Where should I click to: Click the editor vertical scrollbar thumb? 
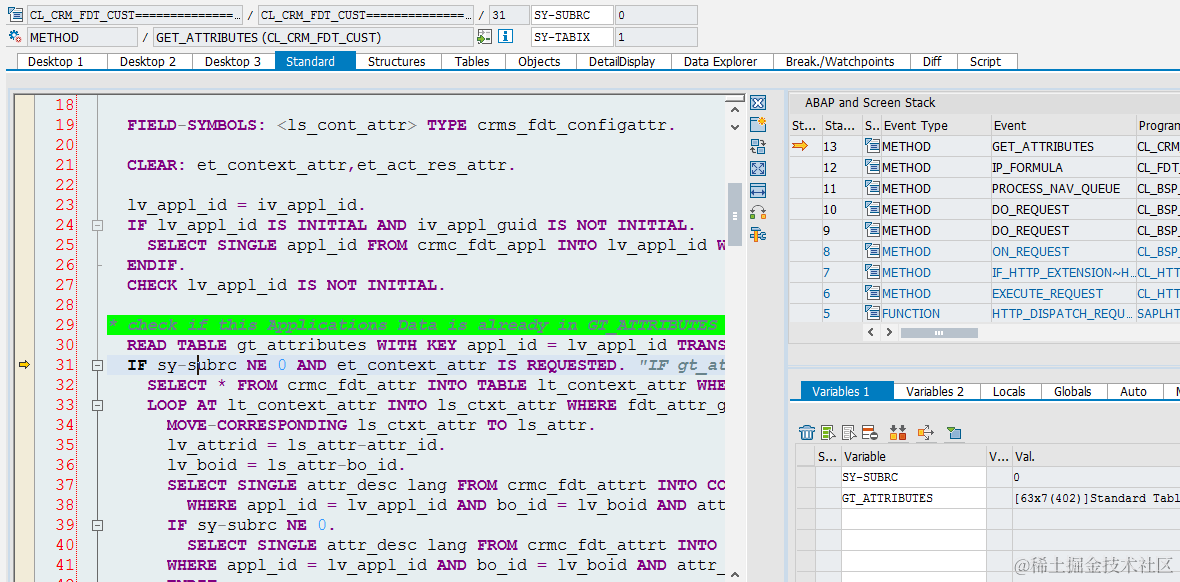click(x=734, y=214)
